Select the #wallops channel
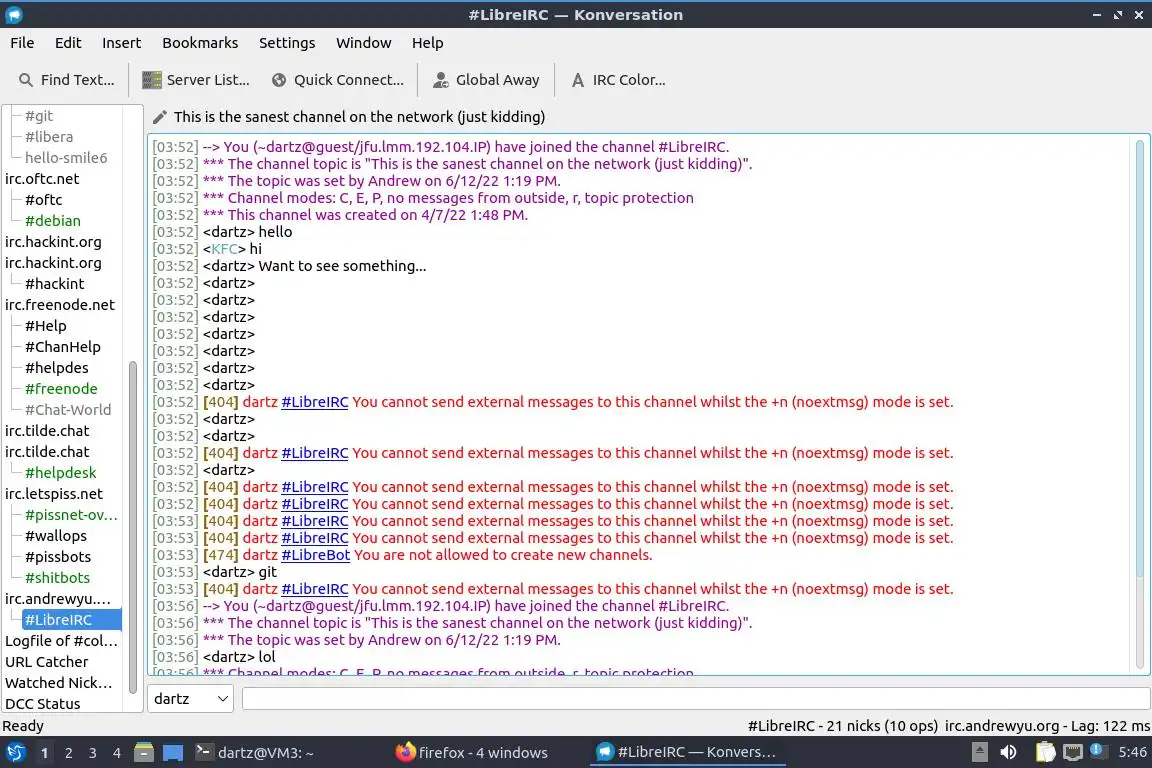This screenshot has height=768, width=1152. (56, 536)
